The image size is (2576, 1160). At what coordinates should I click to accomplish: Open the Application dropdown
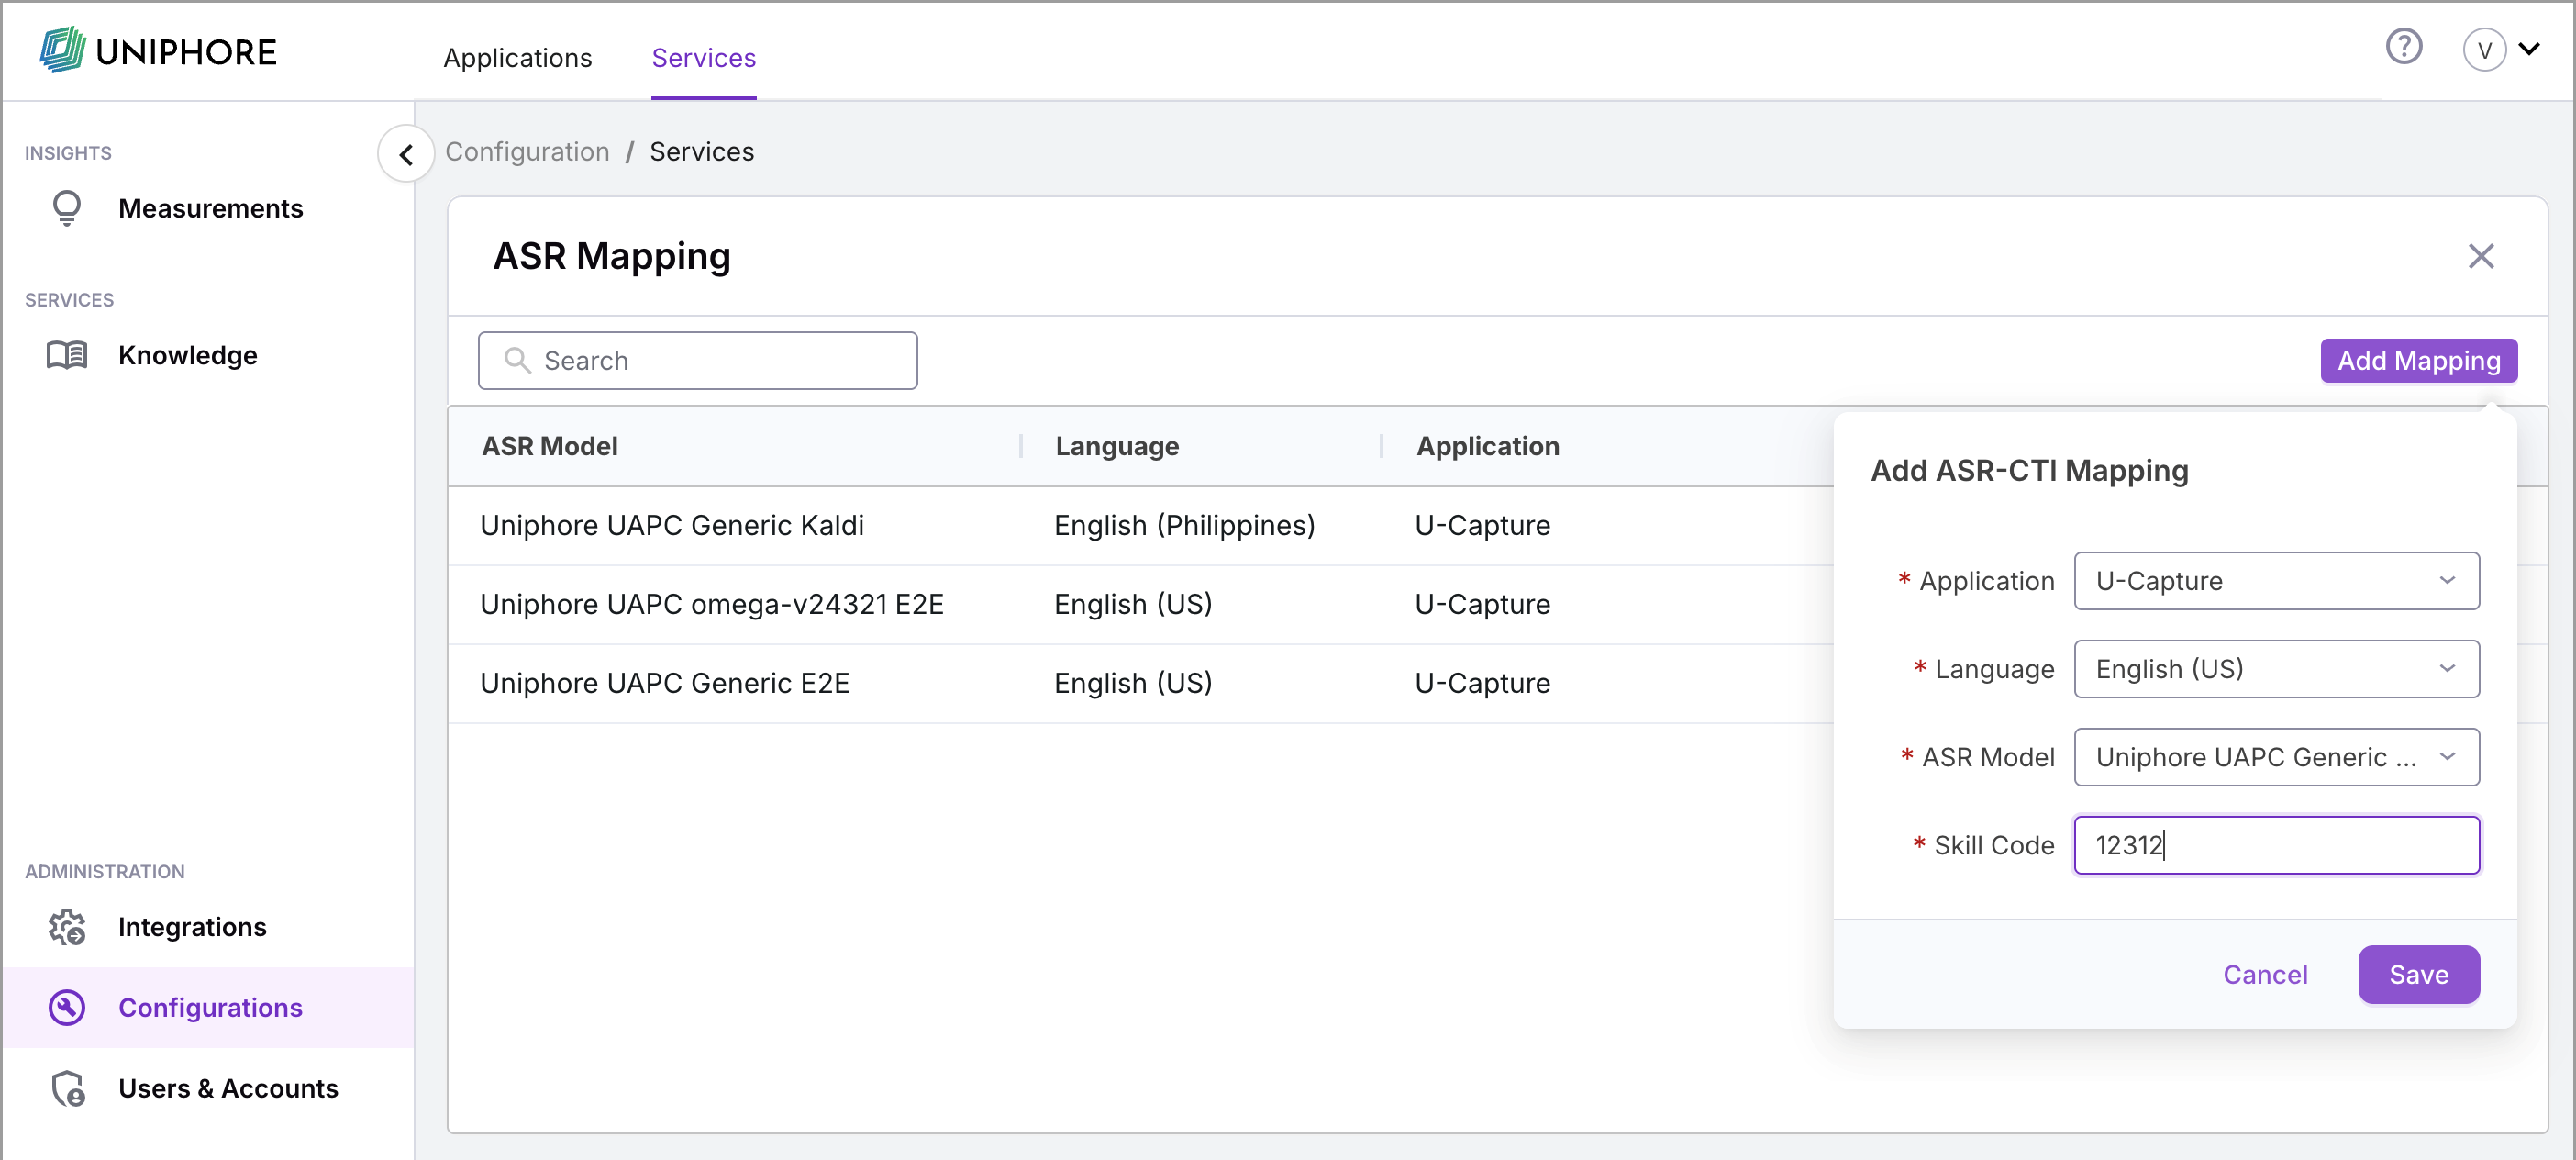[2276, 581]
